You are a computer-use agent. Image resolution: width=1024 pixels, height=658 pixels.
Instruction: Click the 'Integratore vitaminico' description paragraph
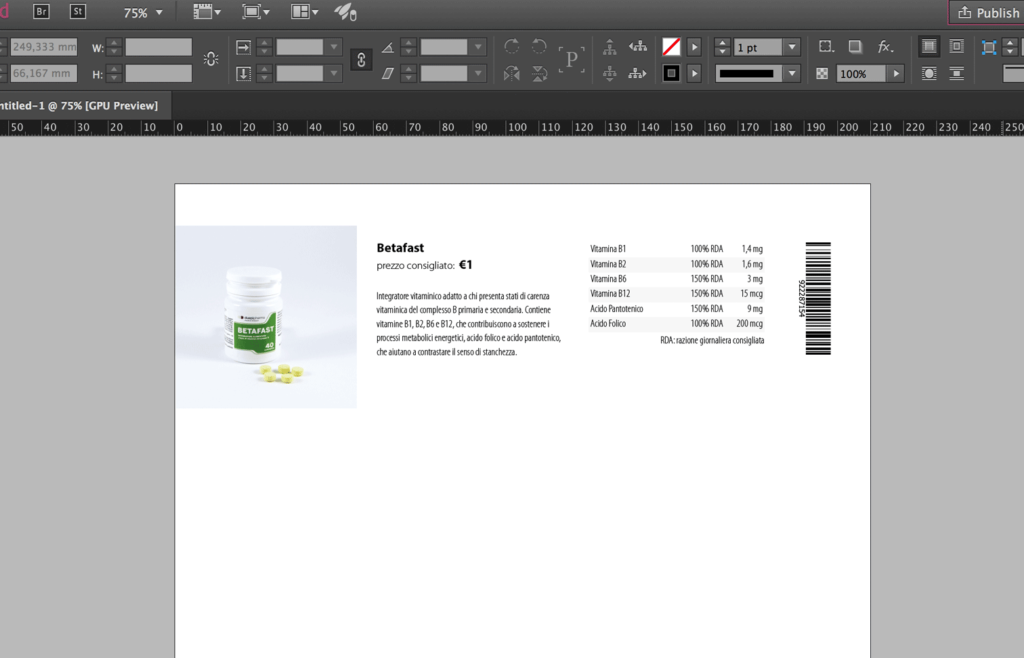click(x=468, y=324)
